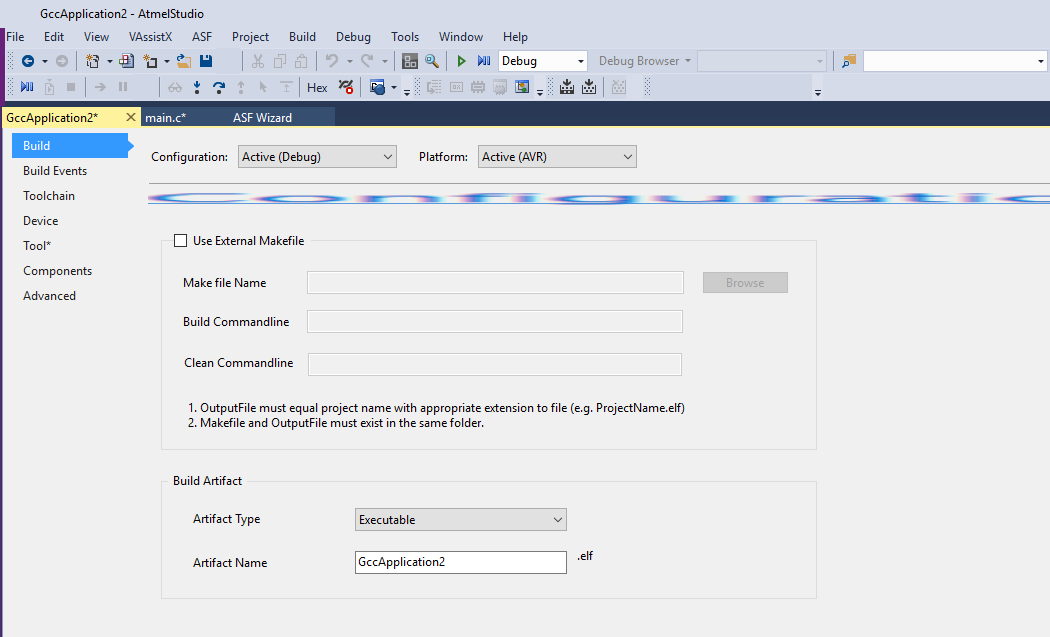Click the Build Commandline input field

tap(495, 322)
